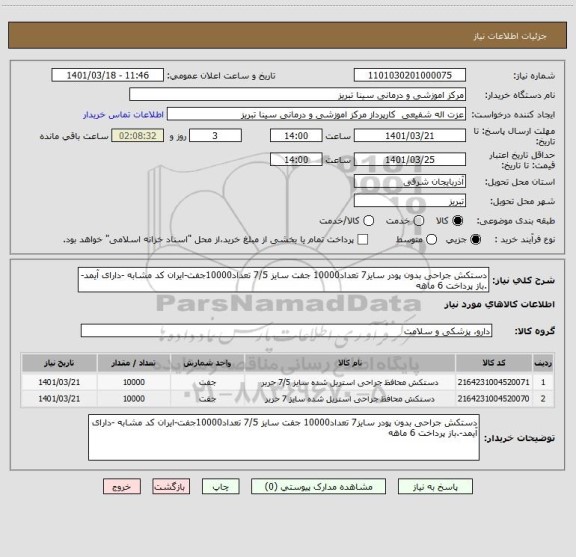The image size is (576, 557).
Task: Click the 'واحد شمارش' column header
Action: (x=207, y=363)
